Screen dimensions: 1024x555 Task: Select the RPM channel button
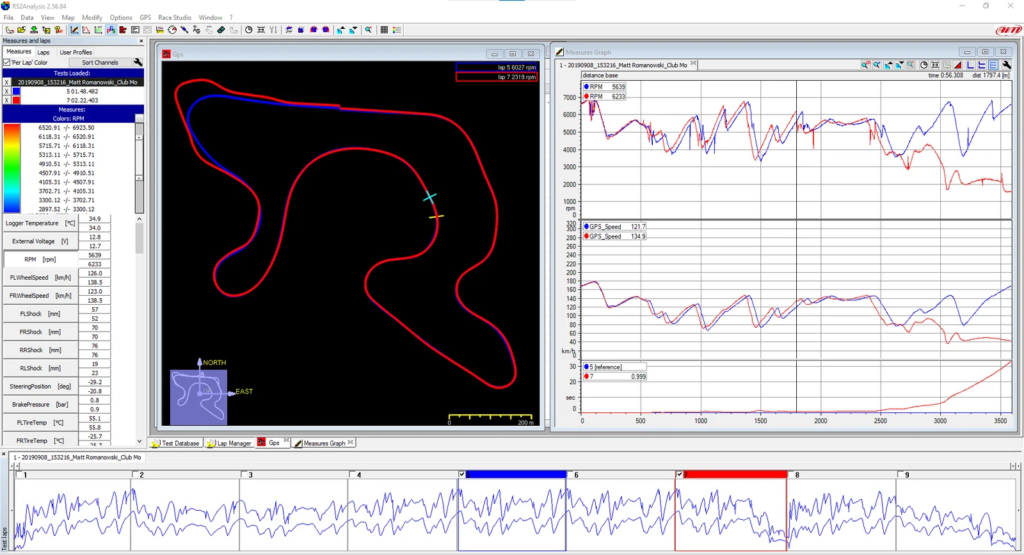coord(40,259)
